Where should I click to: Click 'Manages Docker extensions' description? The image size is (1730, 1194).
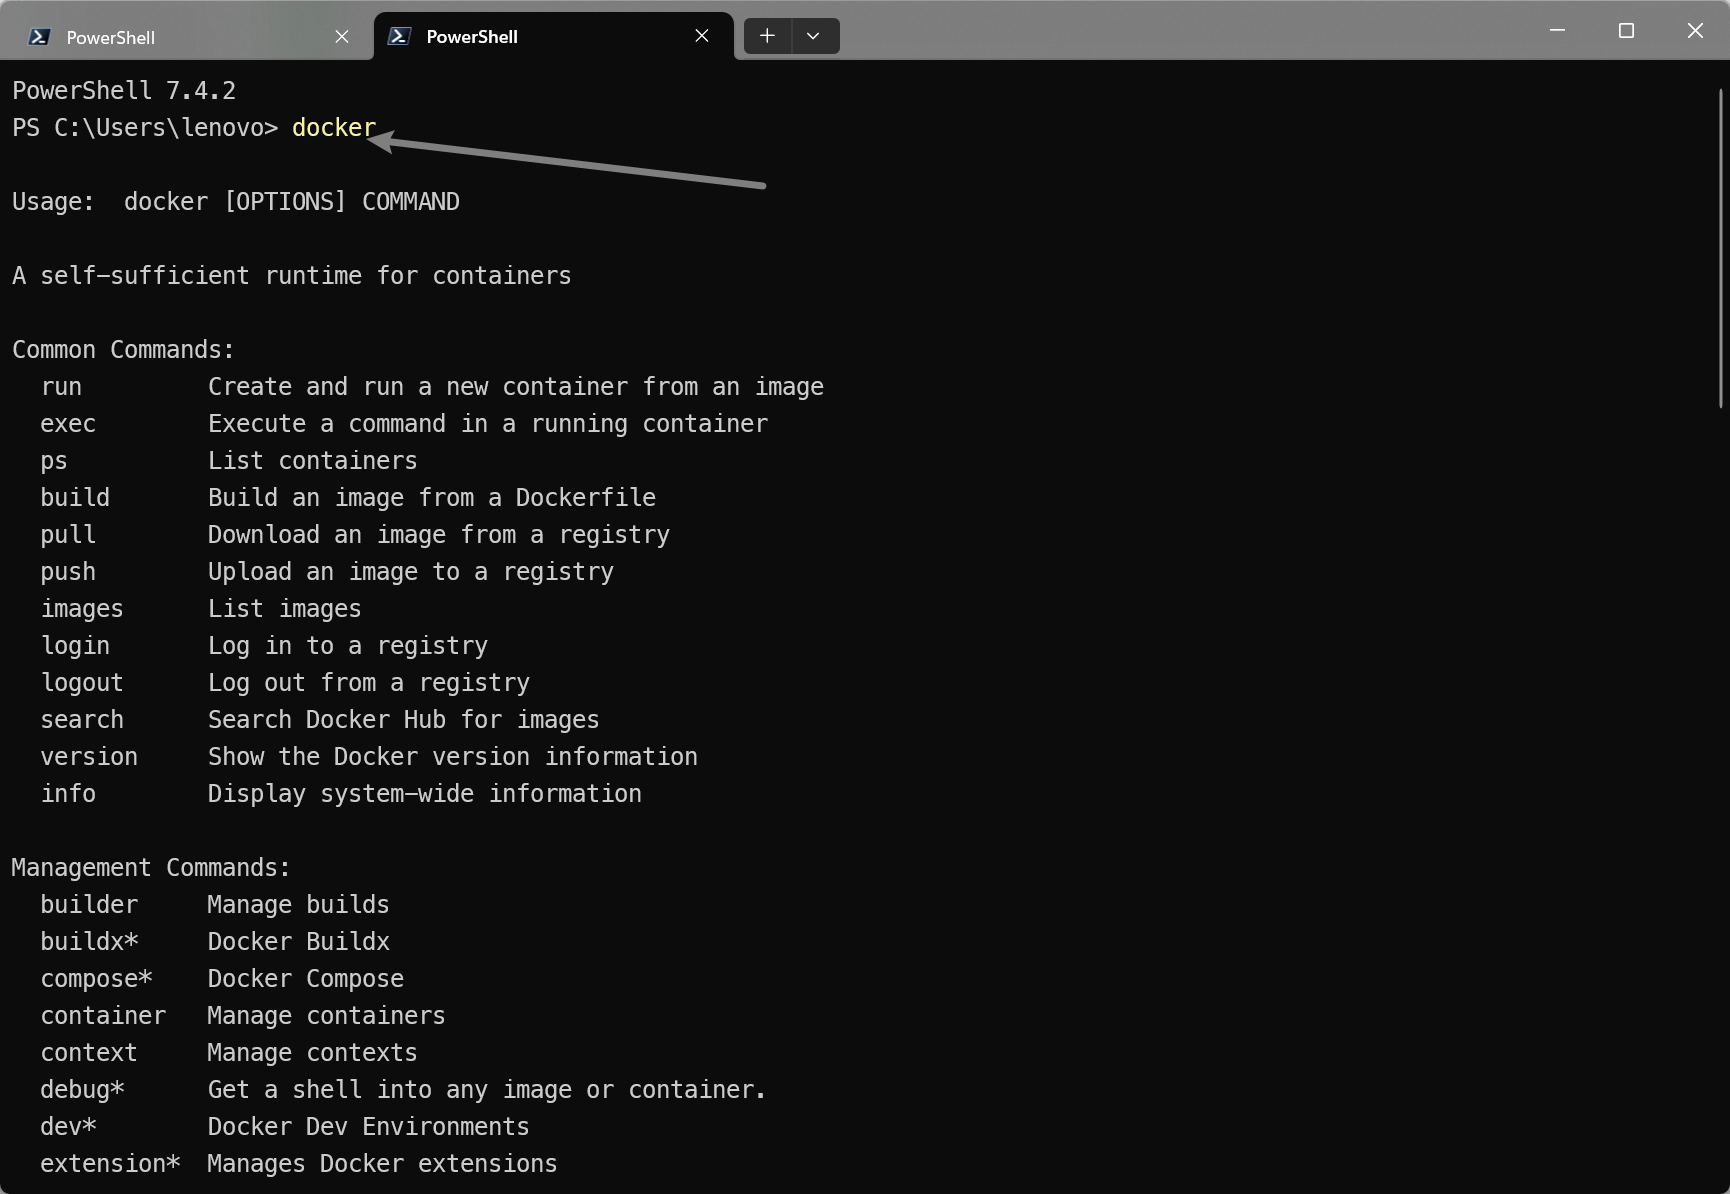383,1164
